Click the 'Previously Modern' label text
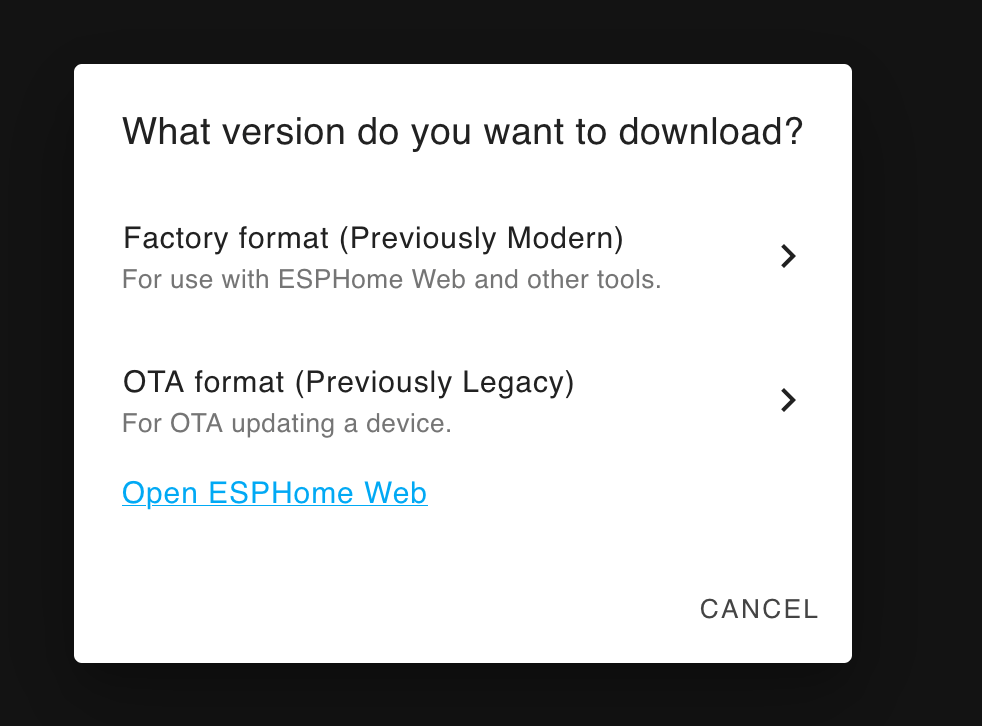982x726 pixels. pos(481,238)
